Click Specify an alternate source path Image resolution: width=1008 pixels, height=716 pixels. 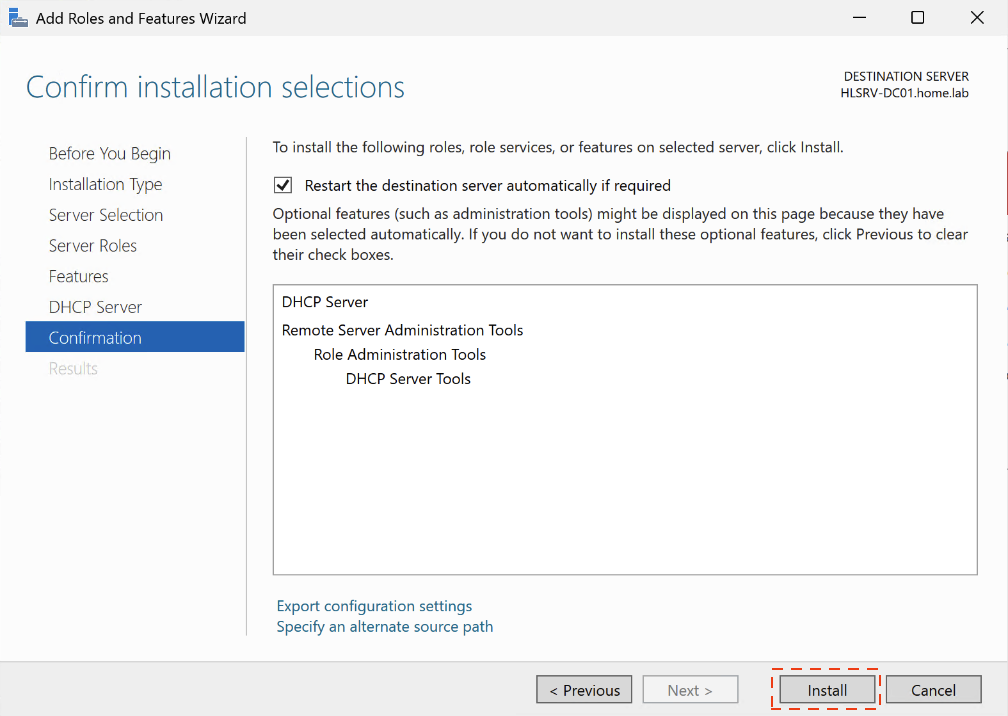(x=385, y=627)
